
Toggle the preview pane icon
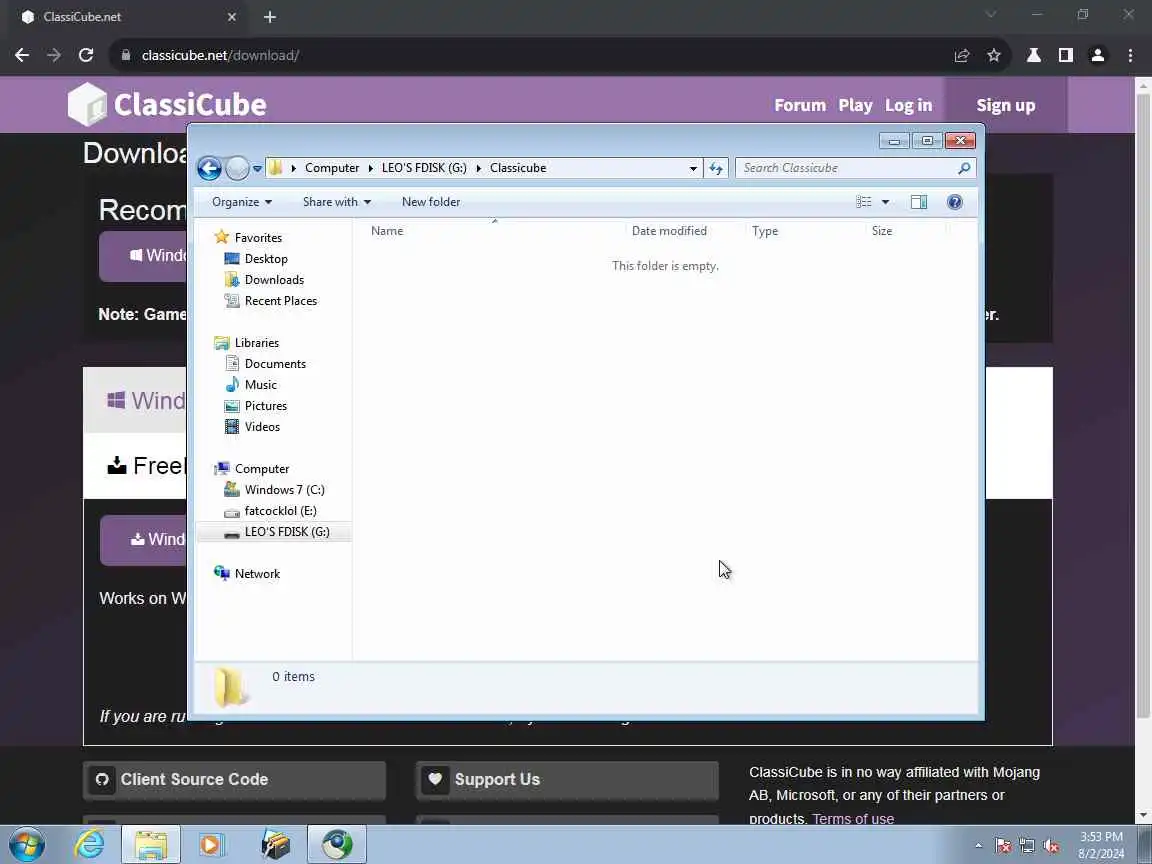click(x=918, y=202)
